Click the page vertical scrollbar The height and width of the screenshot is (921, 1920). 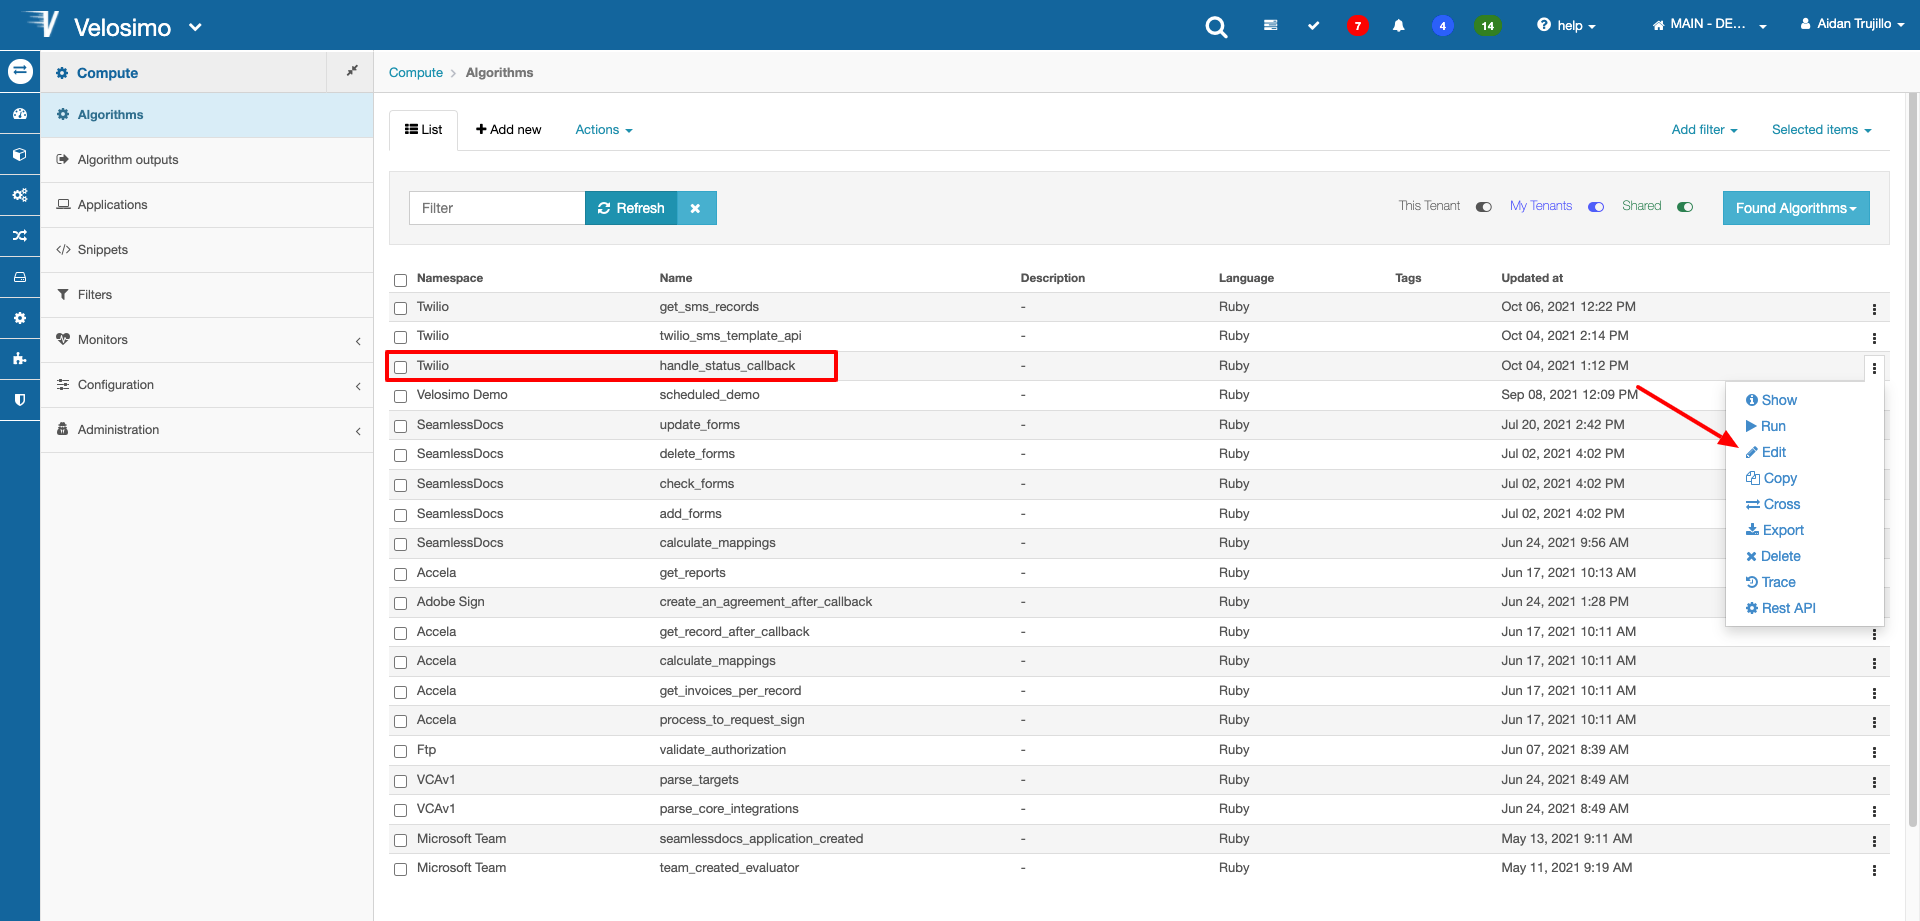[x=1913, y=460]
